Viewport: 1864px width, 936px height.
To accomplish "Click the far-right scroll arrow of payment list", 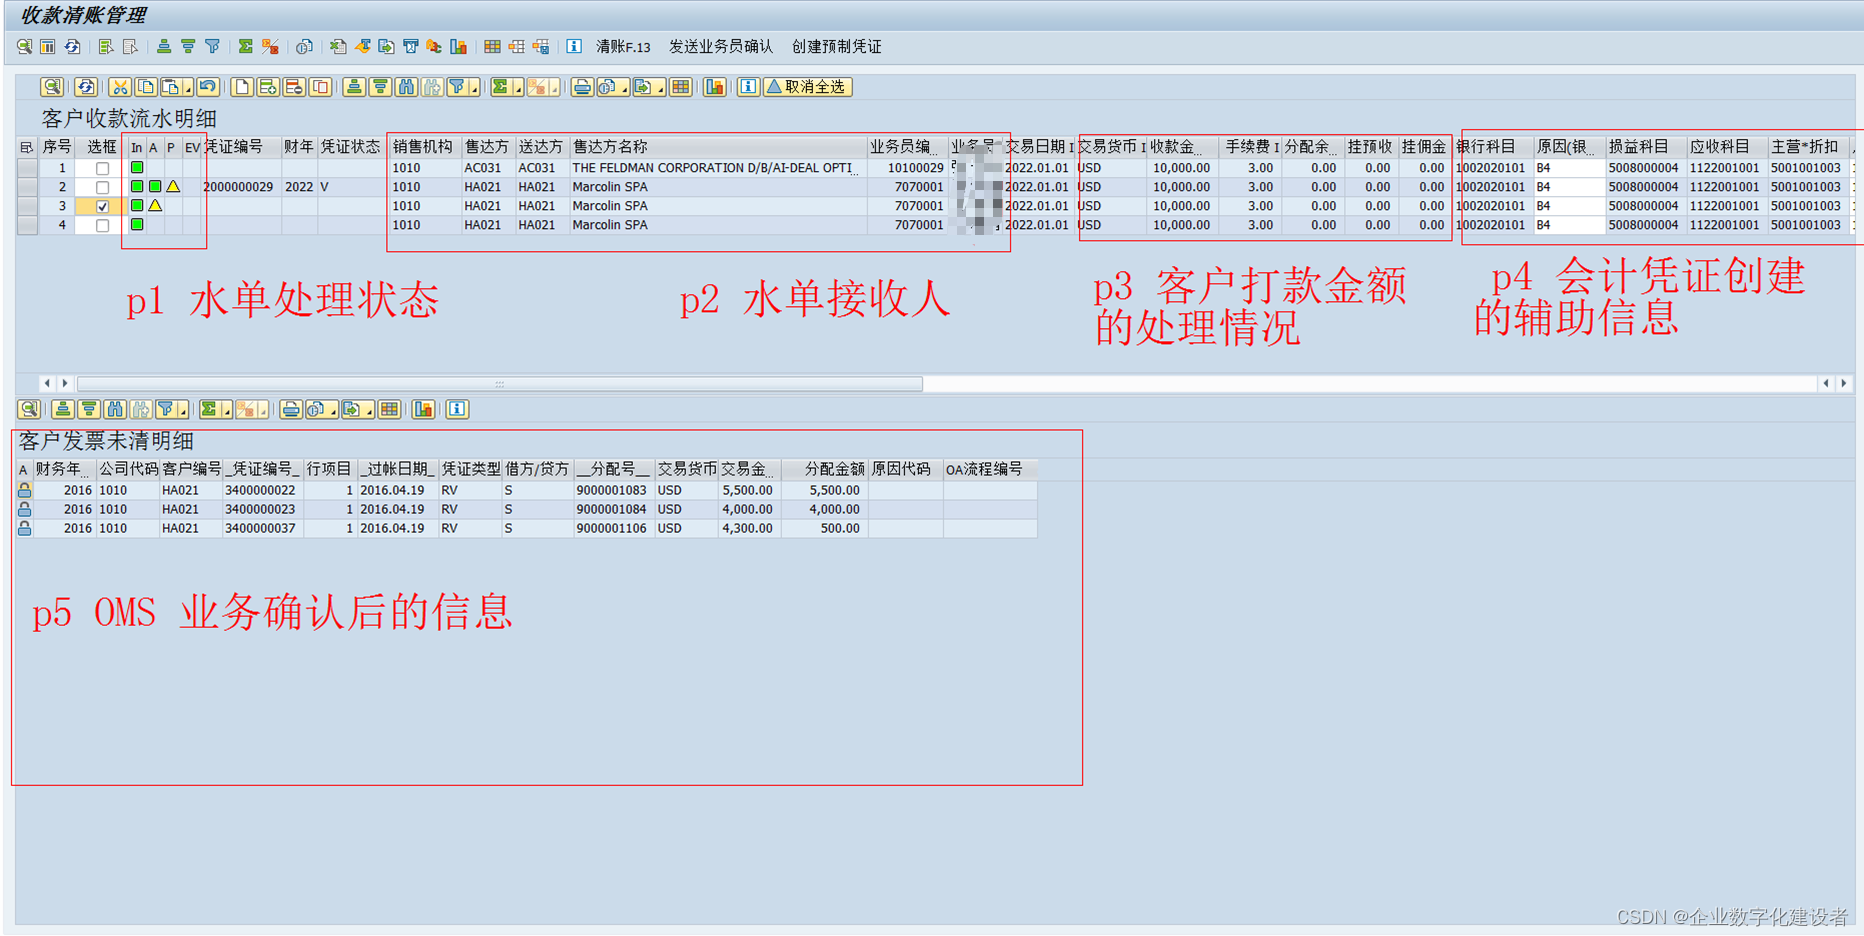I will pos(1844,384).
